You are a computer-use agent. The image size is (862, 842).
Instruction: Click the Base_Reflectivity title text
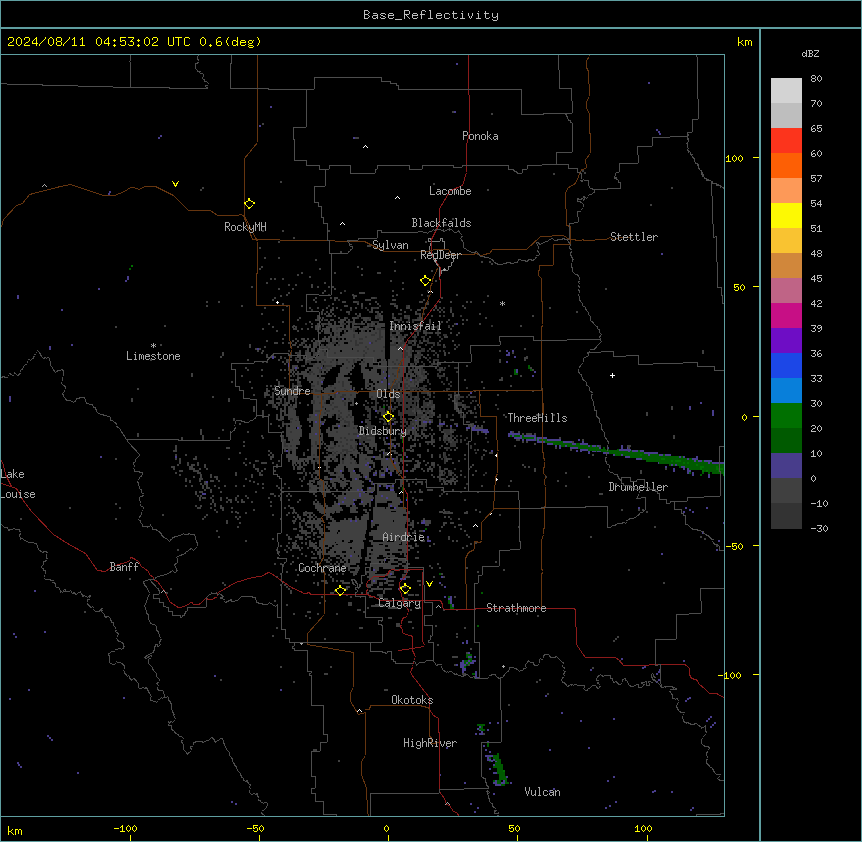coord(431,15)
